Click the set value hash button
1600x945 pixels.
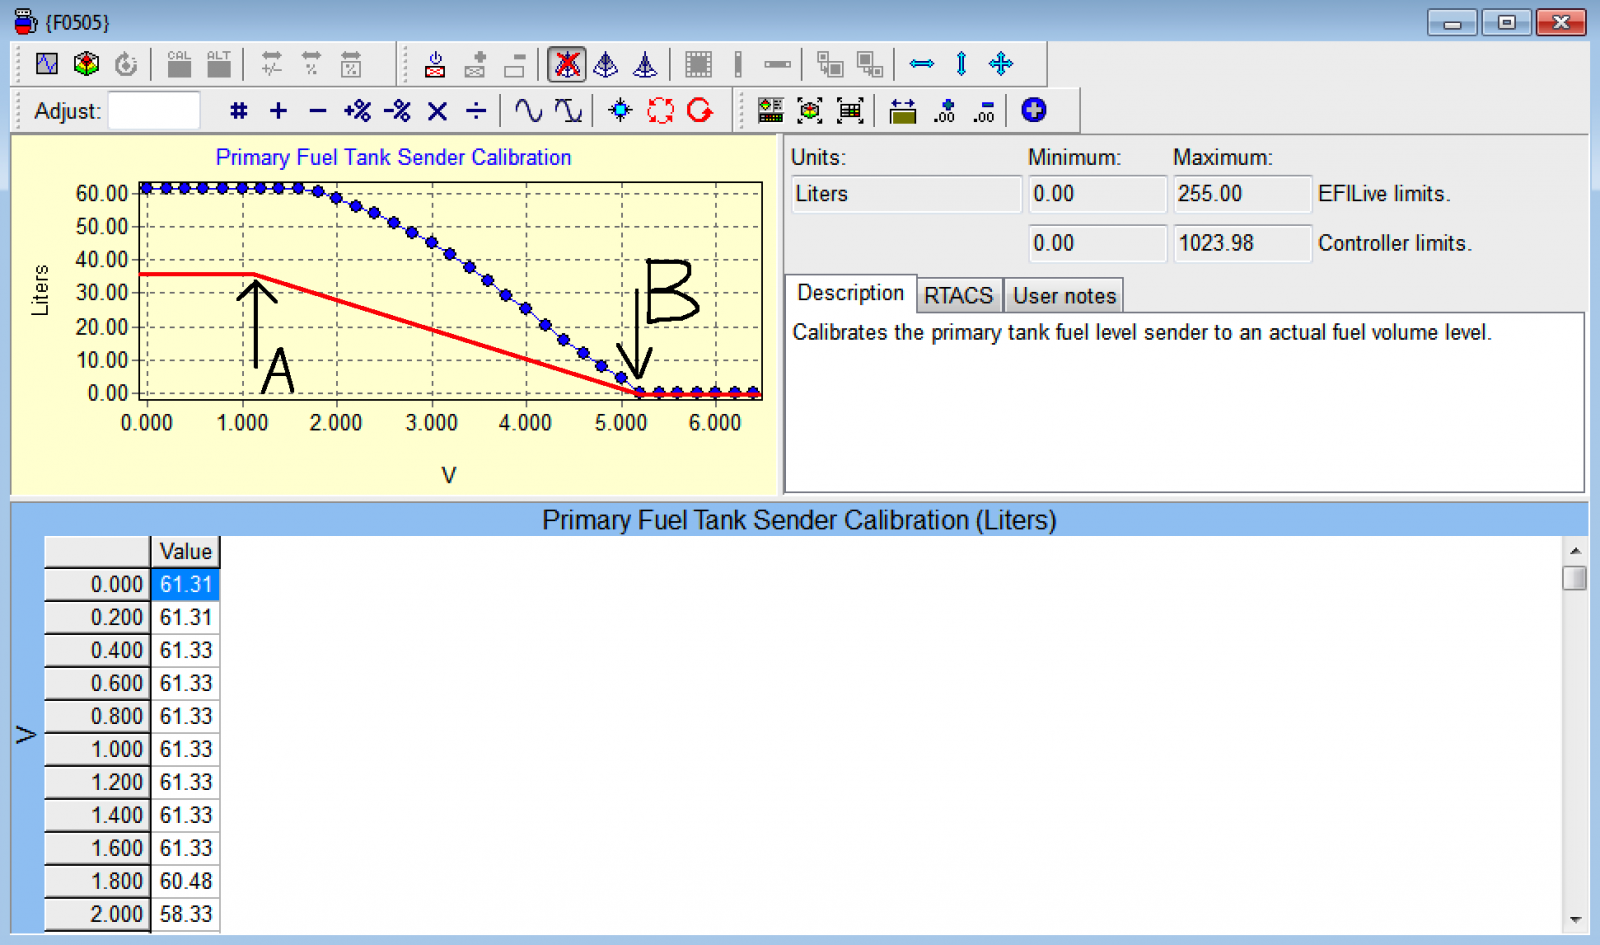[x=238, y=110]
